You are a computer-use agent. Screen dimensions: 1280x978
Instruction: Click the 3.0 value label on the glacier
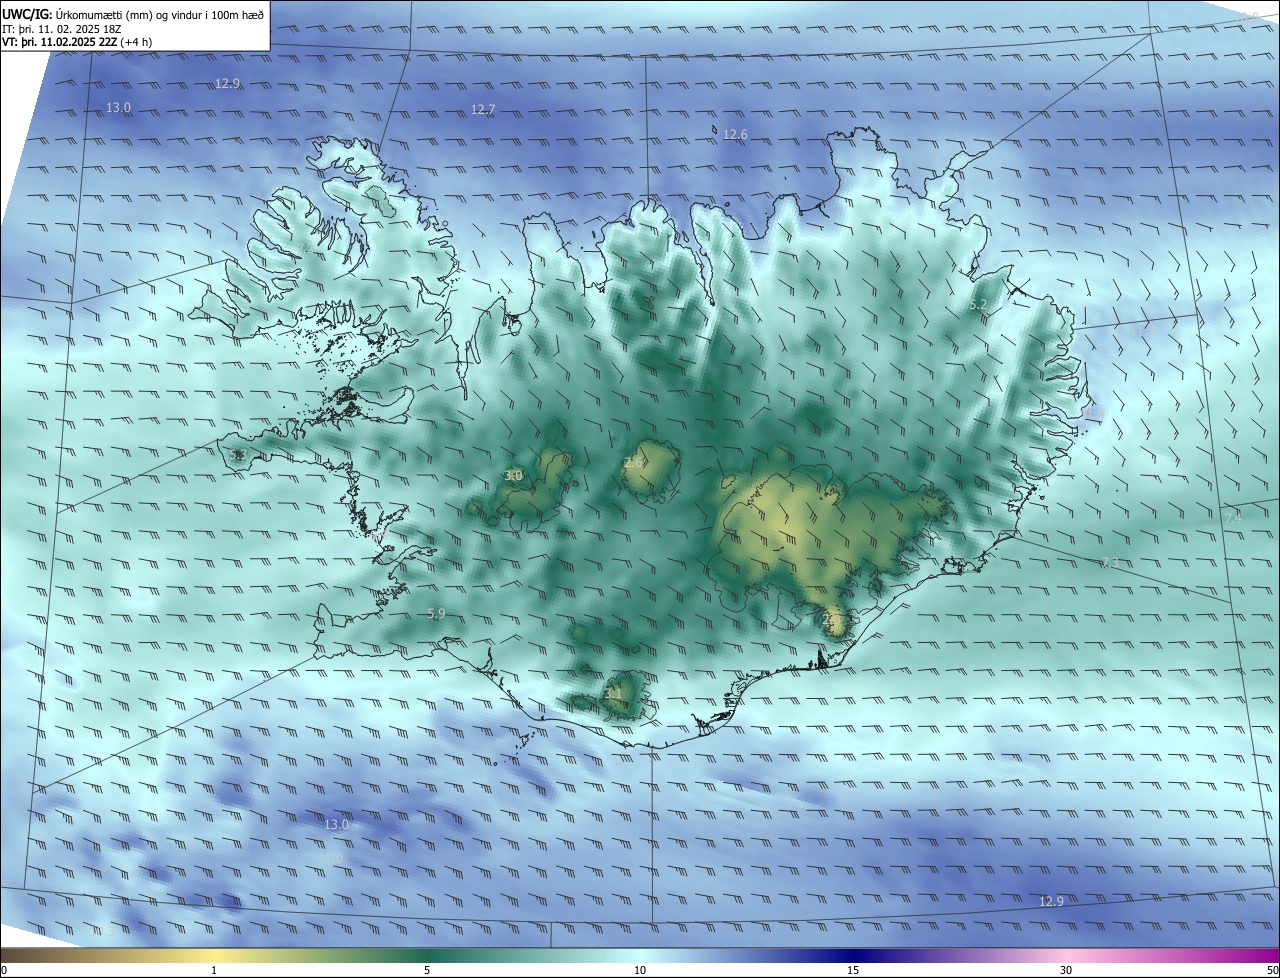(513, 475)
